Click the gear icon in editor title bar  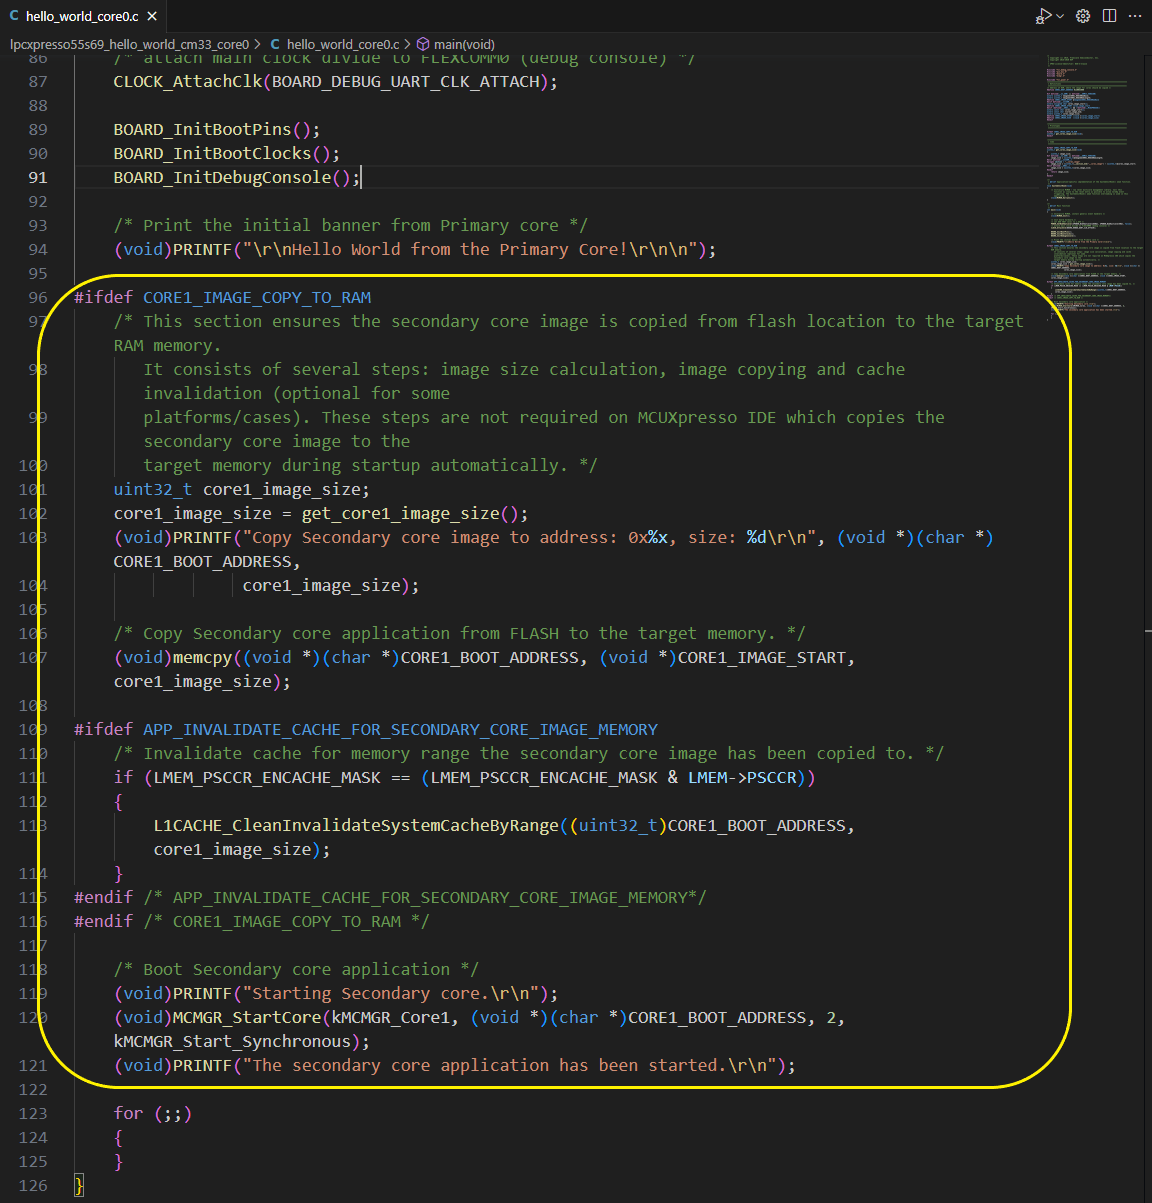[x=1083, y=16]
